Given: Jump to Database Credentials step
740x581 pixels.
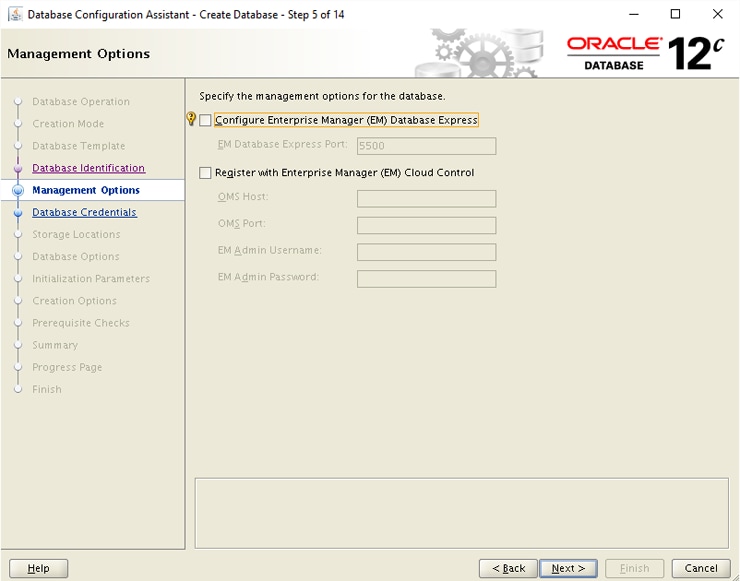Looking at the screenshot, I should [84, 212].
